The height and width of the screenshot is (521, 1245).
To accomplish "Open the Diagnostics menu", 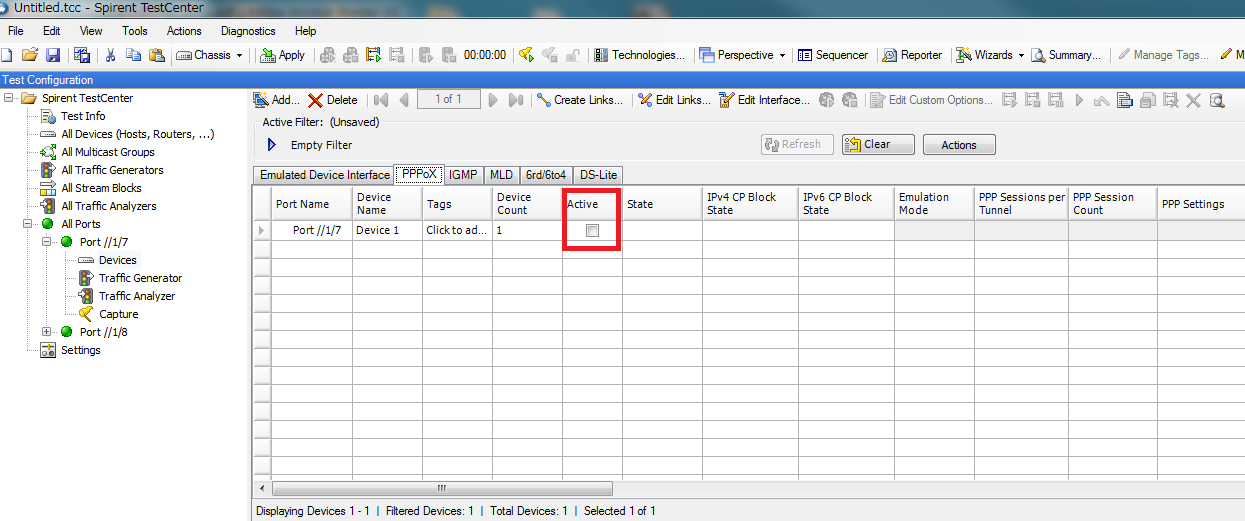I will click(248, 31).
